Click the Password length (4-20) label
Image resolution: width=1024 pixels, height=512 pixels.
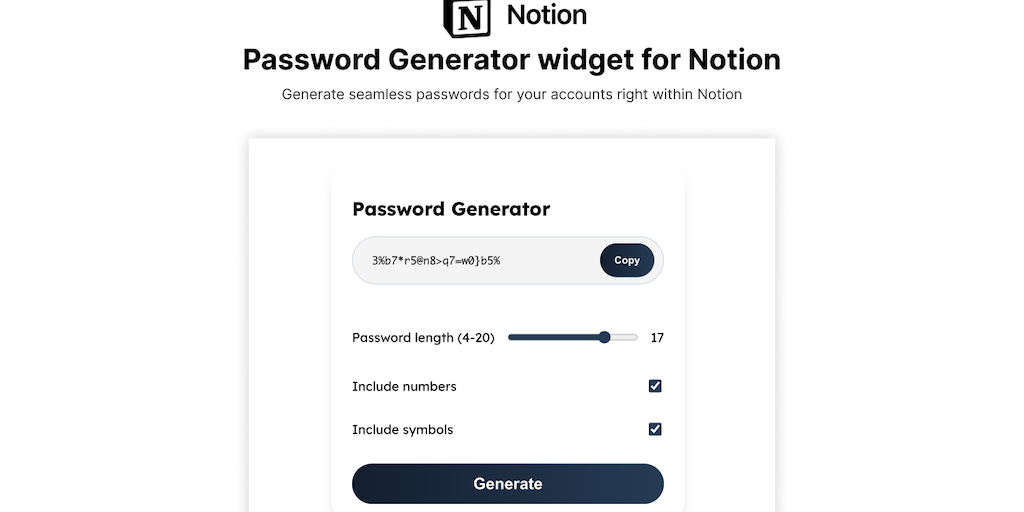tap(423, 338)
